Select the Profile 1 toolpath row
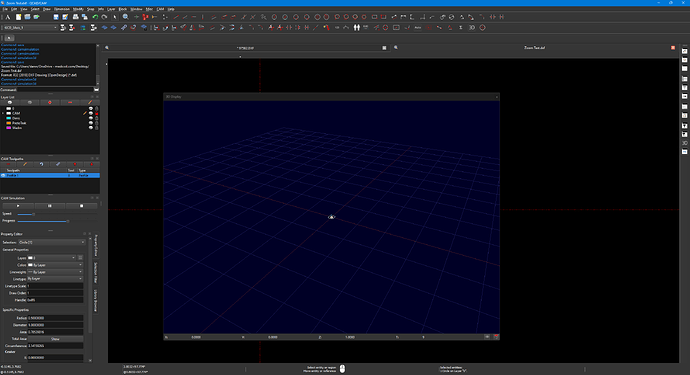Viewport: 690px width, 375px height. pos(50,175)
